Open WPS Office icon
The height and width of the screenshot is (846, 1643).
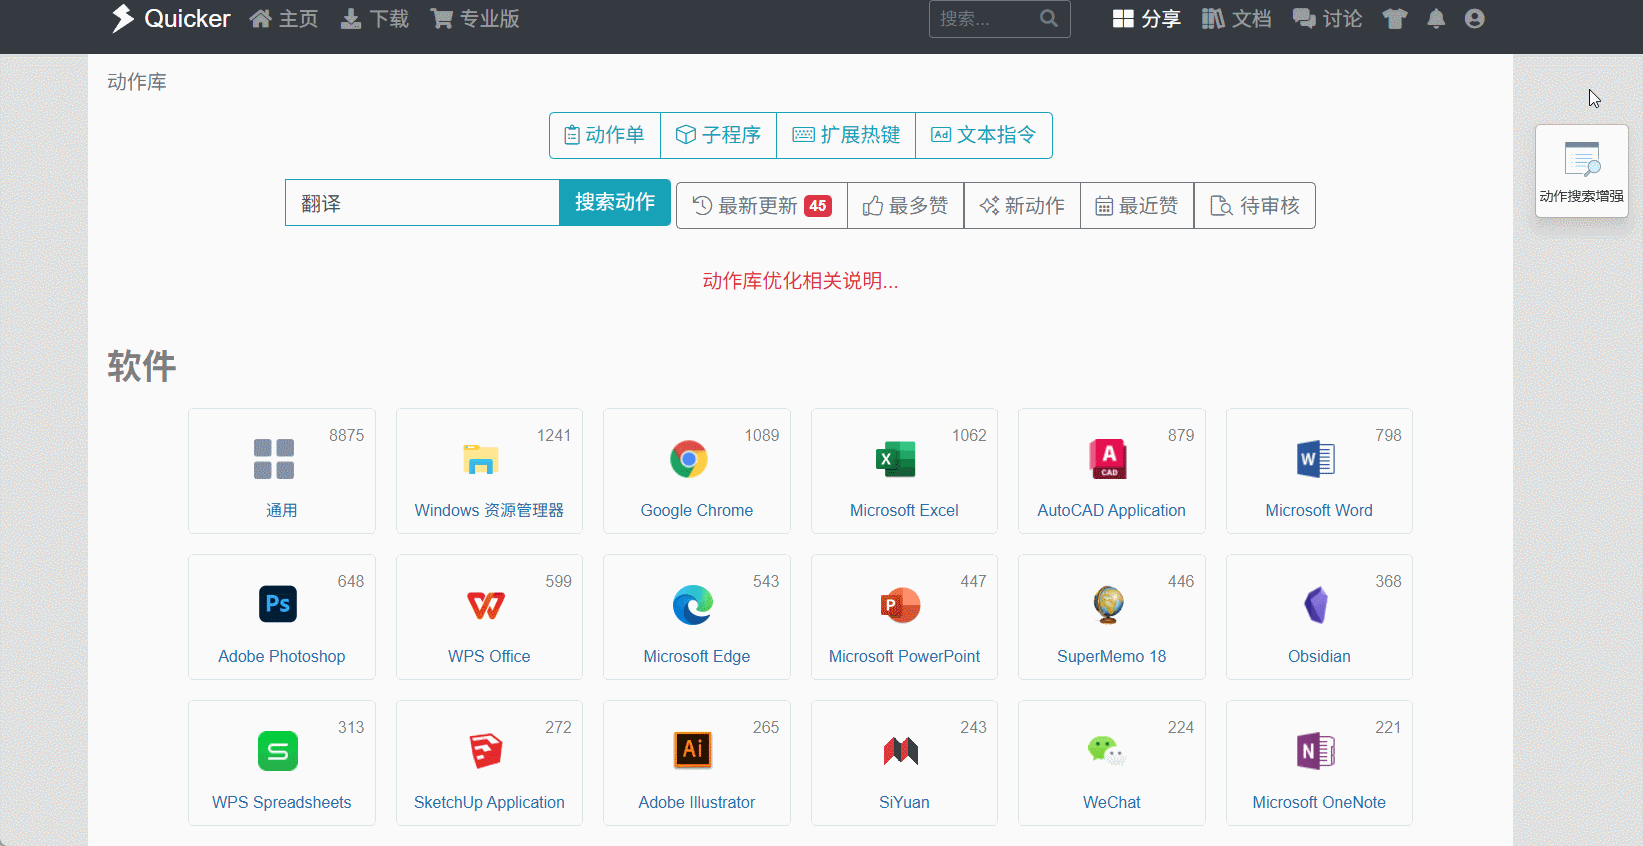(x=486, y=605)
